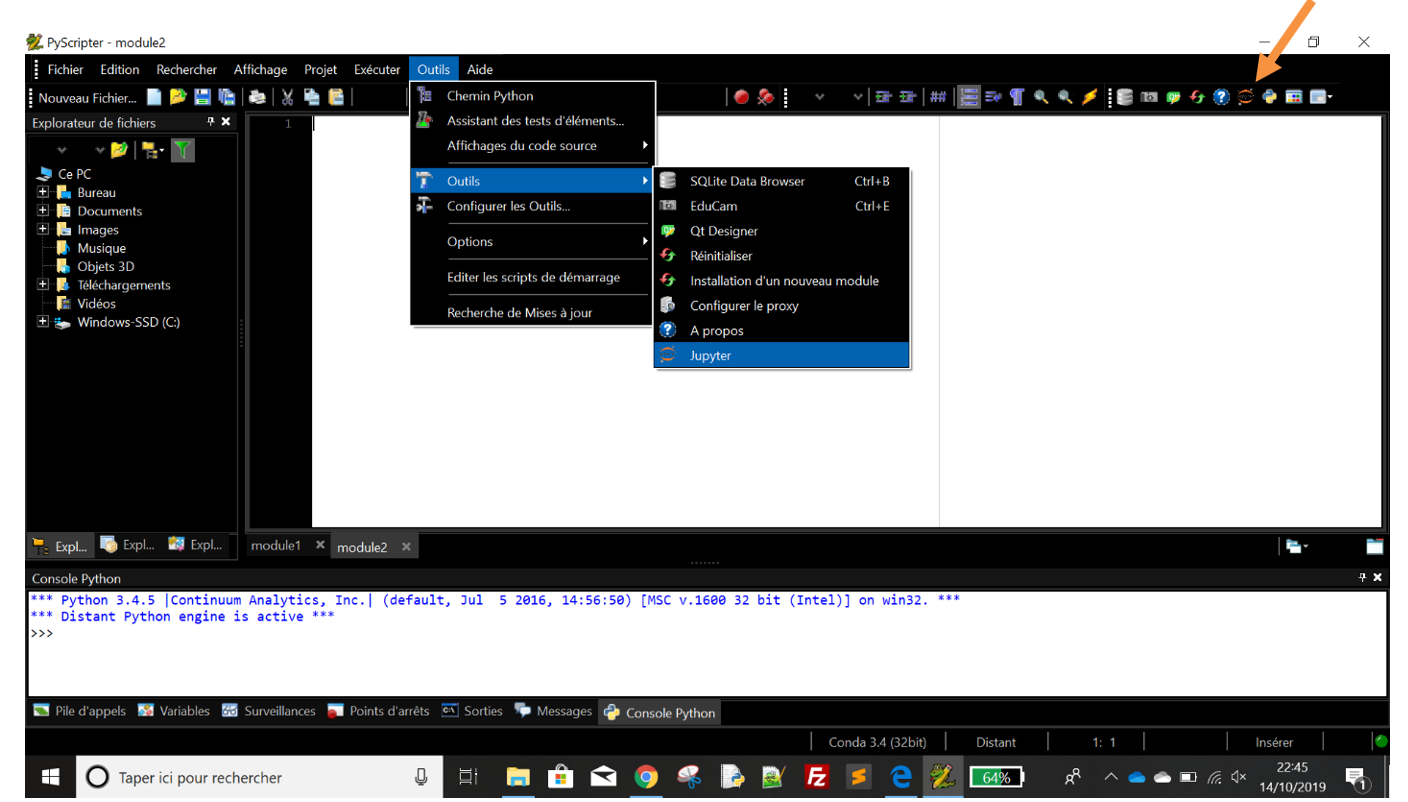Click the Jupyter icon in the toolbar
The image size is (1408, 802).
click(1245, 97)
